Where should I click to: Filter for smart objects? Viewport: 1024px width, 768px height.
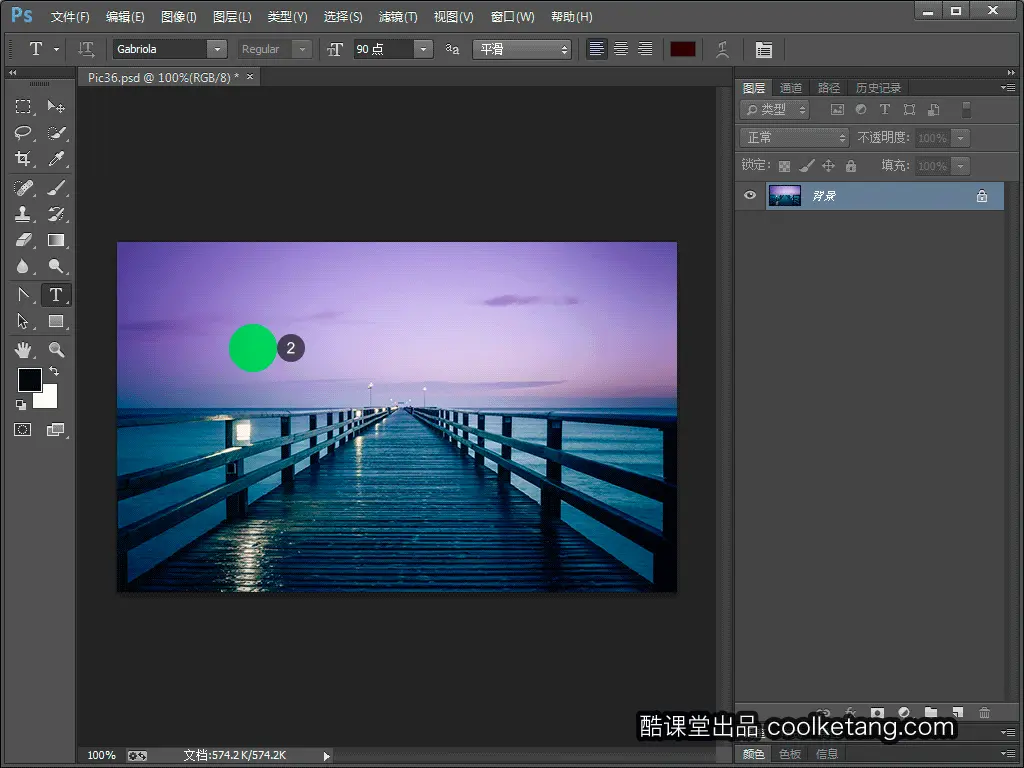pyautogui.click(x=934, y=110)
